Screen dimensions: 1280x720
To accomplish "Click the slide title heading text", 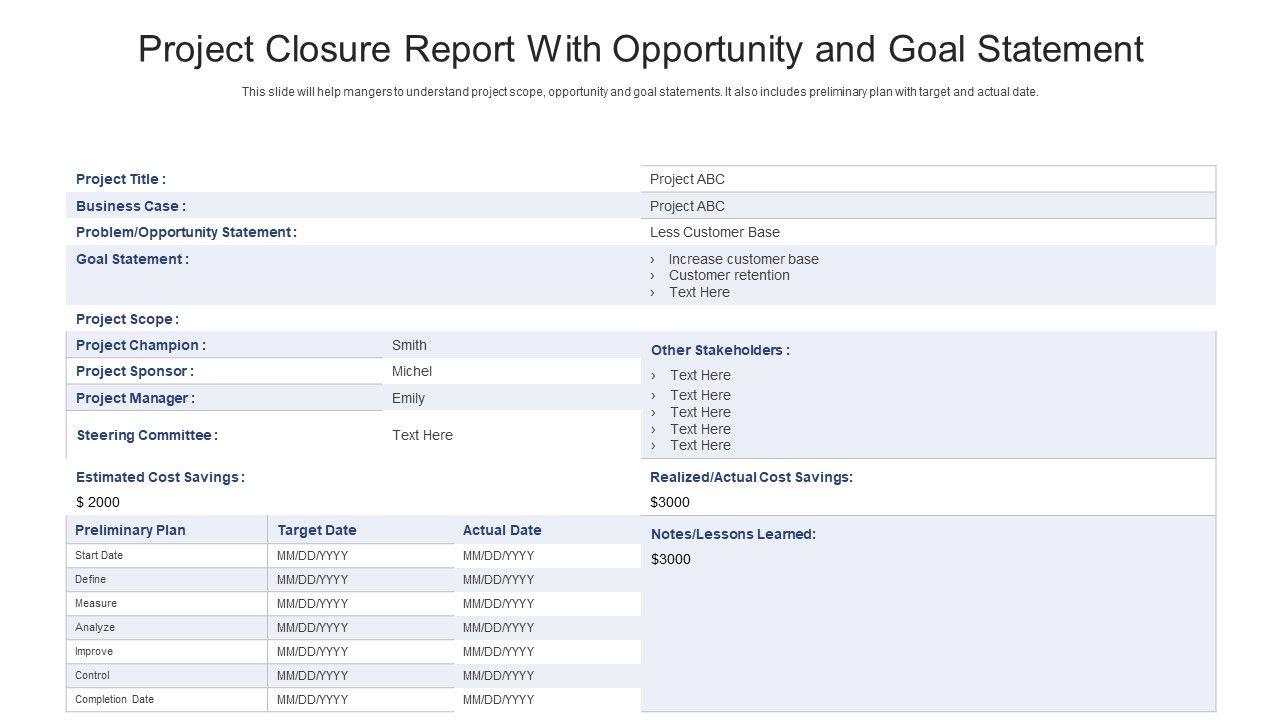I will click(x=640, y=49).
